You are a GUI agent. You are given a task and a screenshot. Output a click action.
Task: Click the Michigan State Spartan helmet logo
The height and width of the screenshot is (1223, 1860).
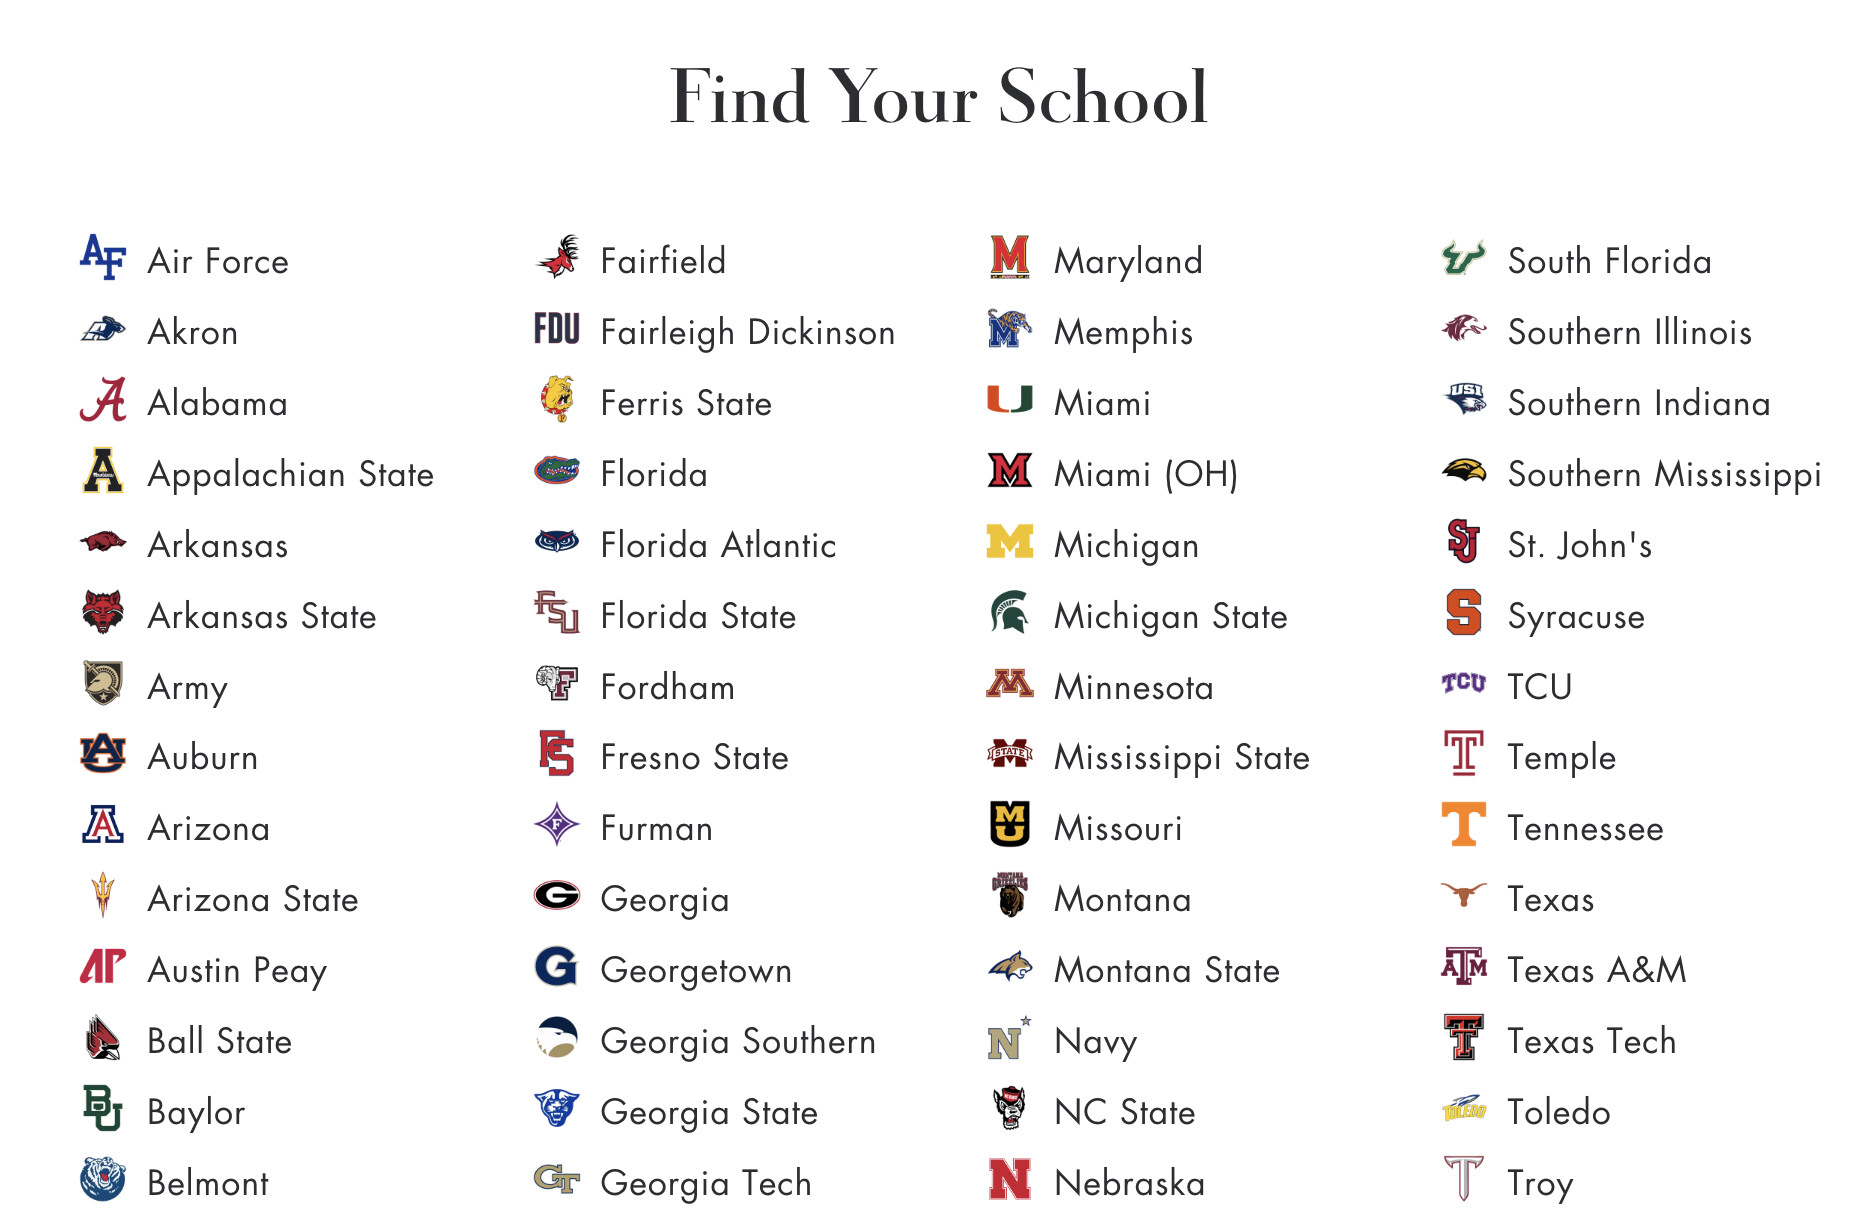pyautogui.click(x=1010, y=613)
